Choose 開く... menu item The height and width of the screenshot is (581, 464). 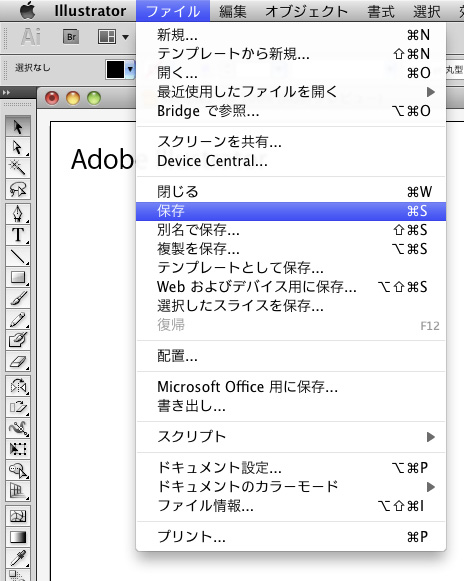point(291,73)
